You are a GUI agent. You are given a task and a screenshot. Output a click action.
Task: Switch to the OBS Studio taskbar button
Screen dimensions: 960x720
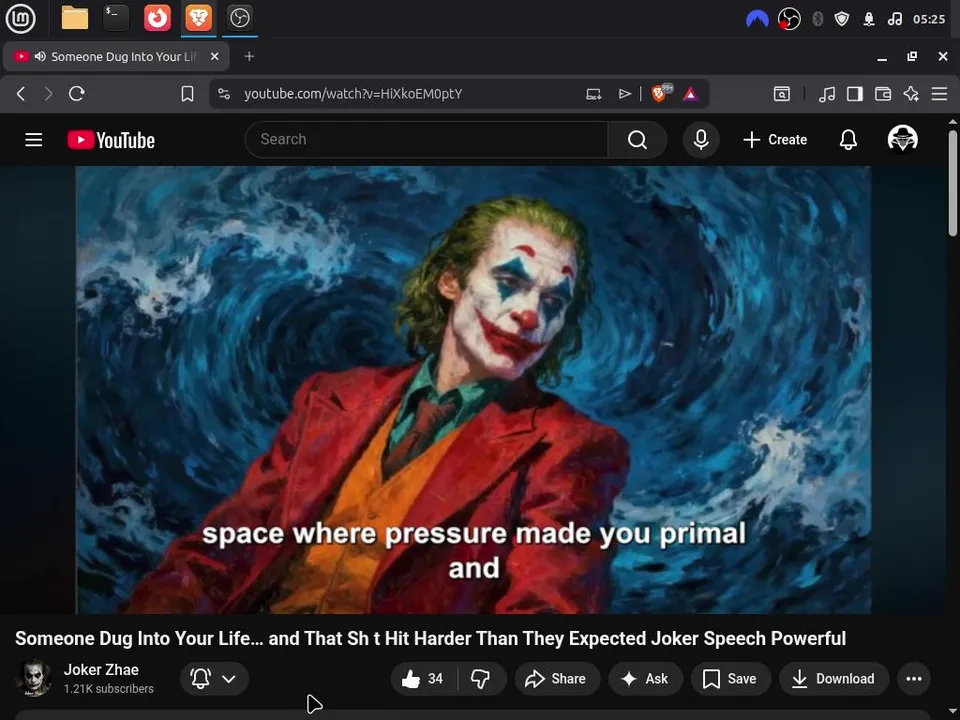[239, 18]
